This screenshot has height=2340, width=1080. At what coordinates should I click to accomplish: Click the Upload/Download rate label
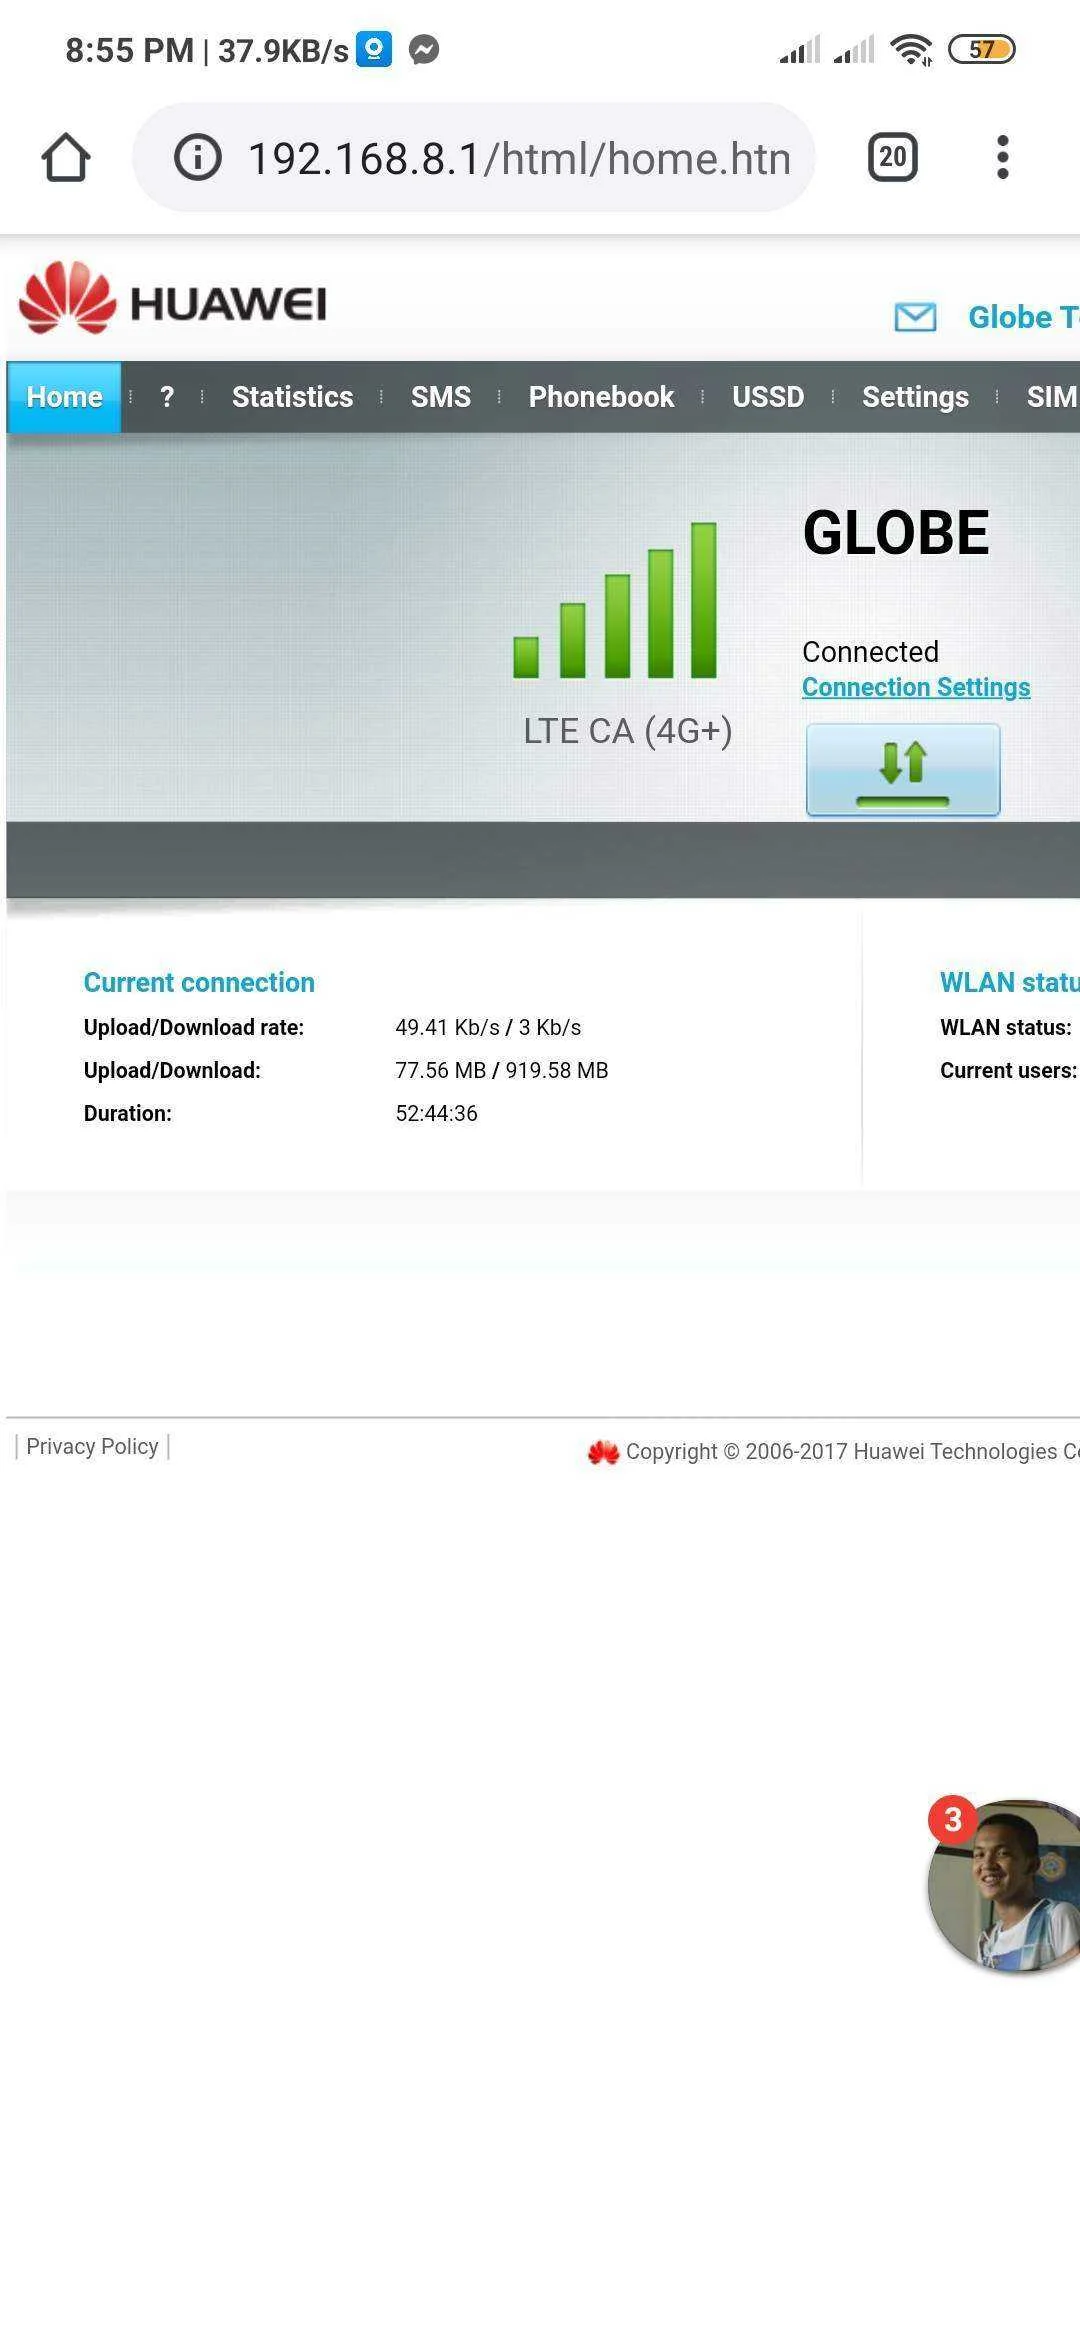[x=194, y=1027]
